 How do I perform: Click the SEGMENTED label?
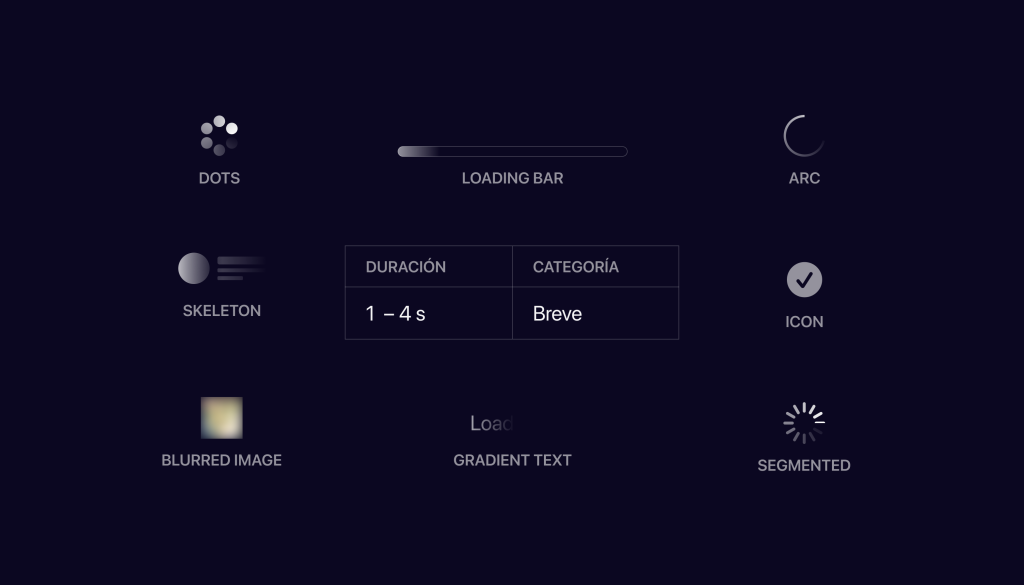coord(804,466)
